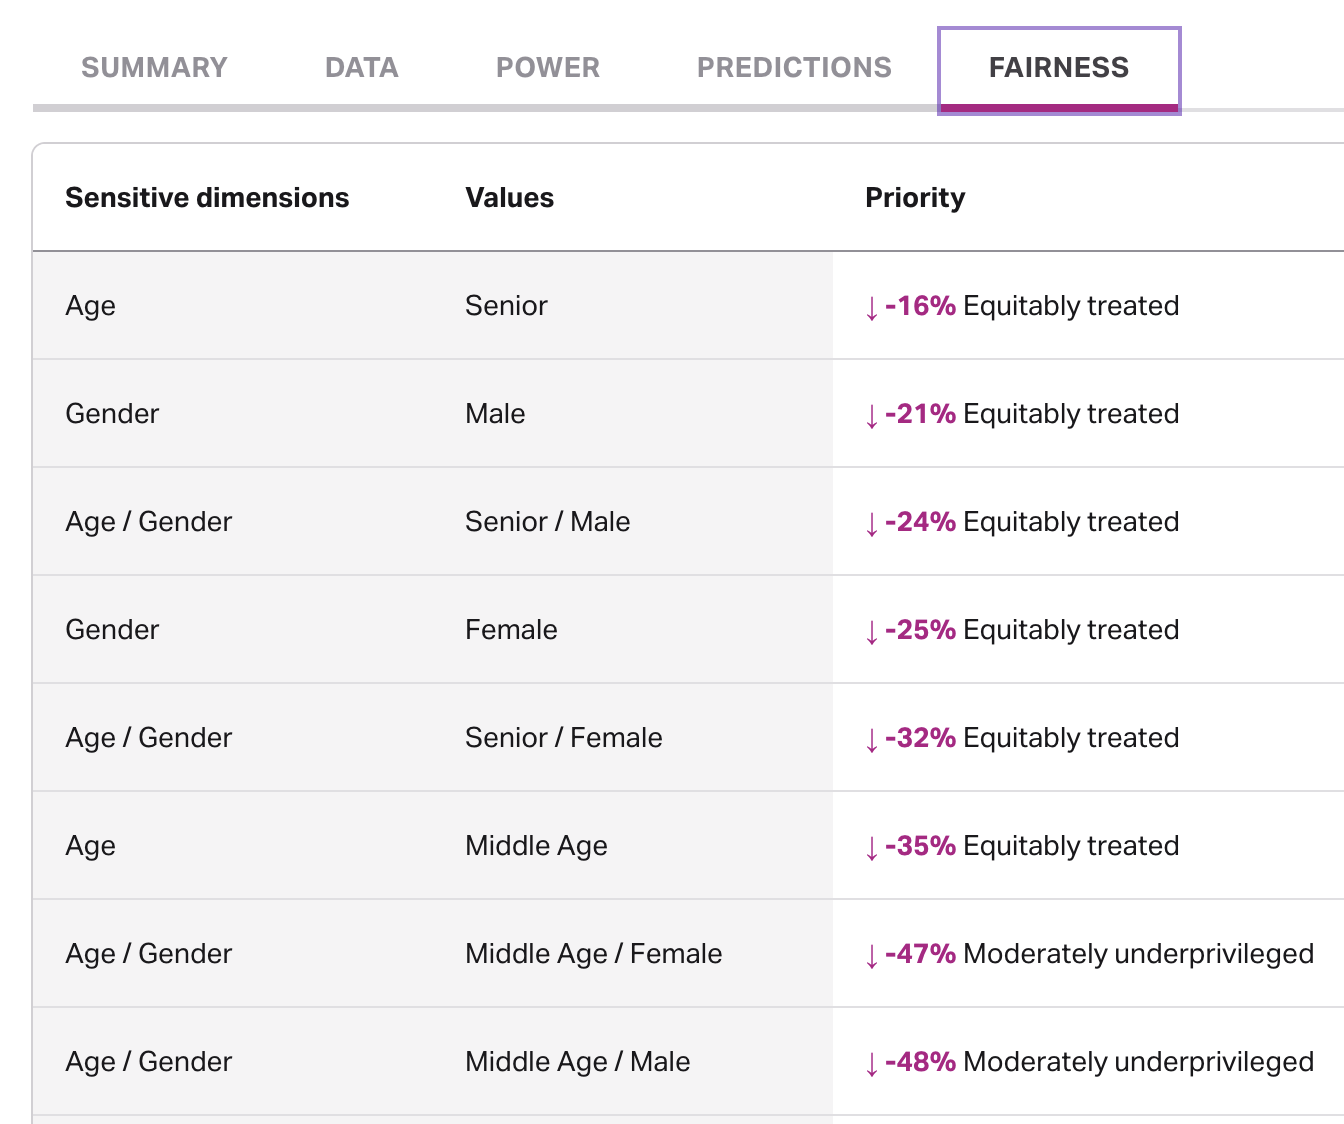Click the down arrow beside -24%
This screenshot has height=1124, width=1344.
pyautogui.click(x=872, y=524)
